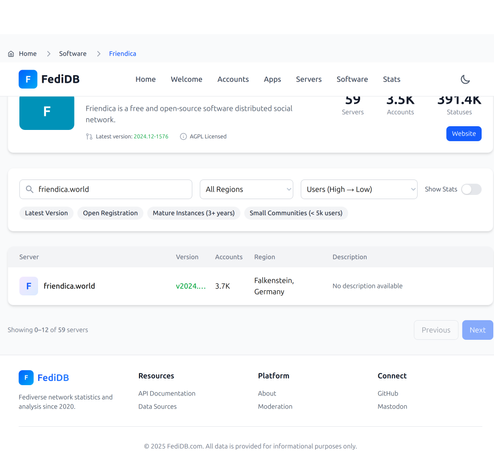The width and height of the screenshot is (494, 466).
Task: Open the GitHub footer link
Action: [388, 393]
